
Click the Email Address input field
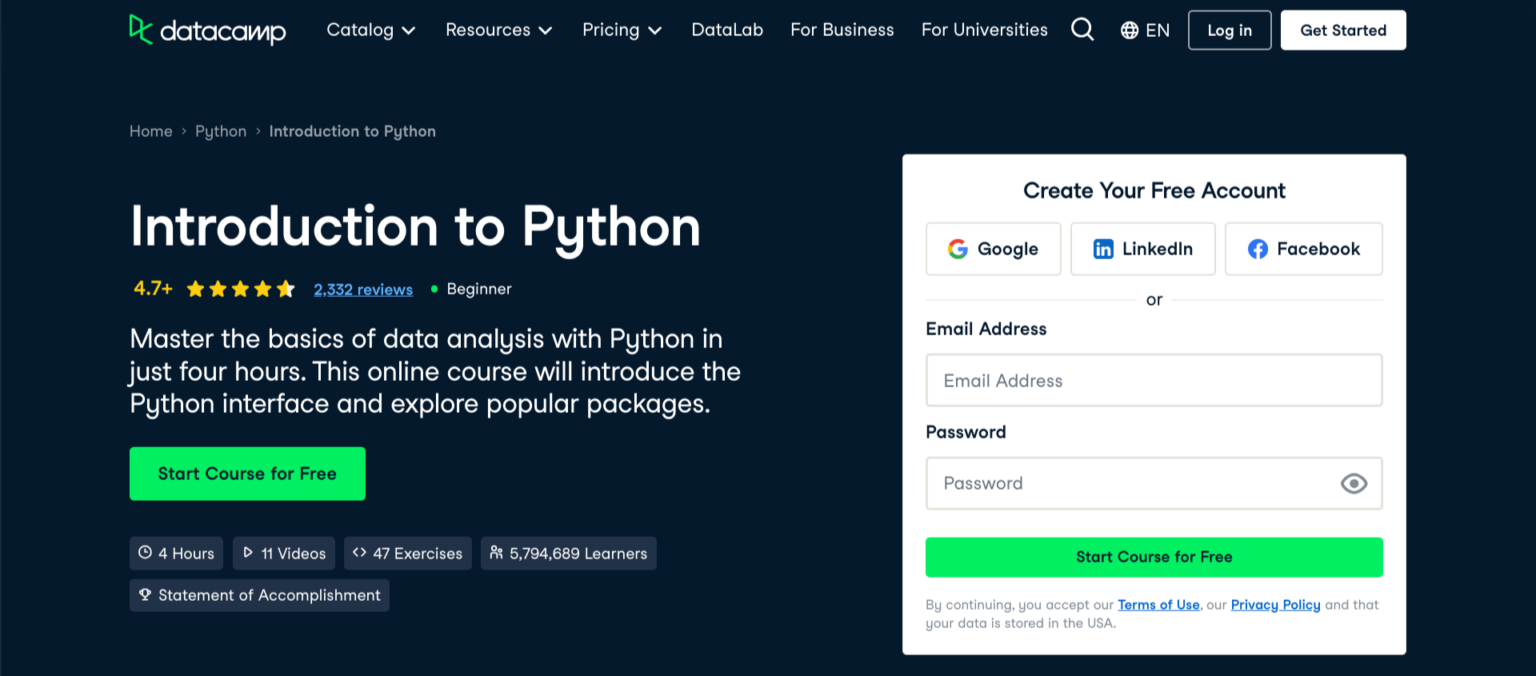point(1154,380)
